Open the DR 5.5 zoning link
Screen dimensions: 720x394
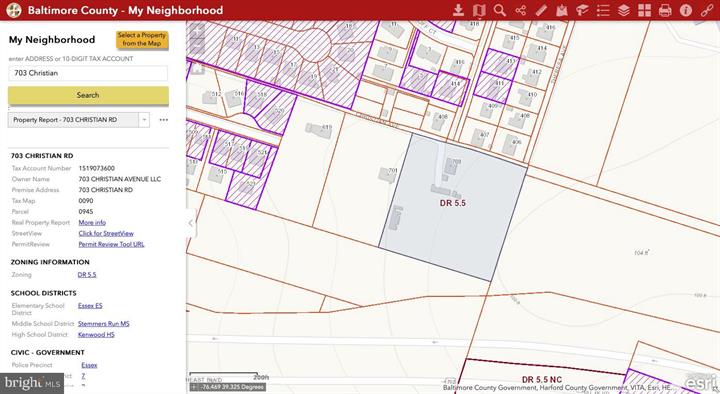(x=87, y=275)
